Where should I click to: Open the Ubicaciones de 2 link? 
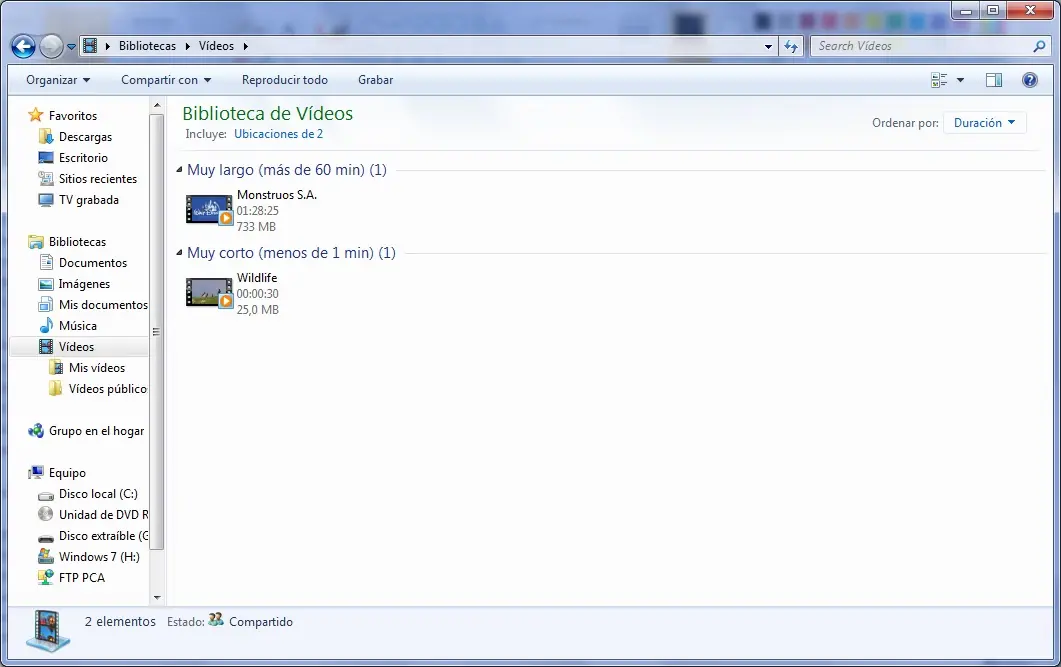[x=278, y=134]
